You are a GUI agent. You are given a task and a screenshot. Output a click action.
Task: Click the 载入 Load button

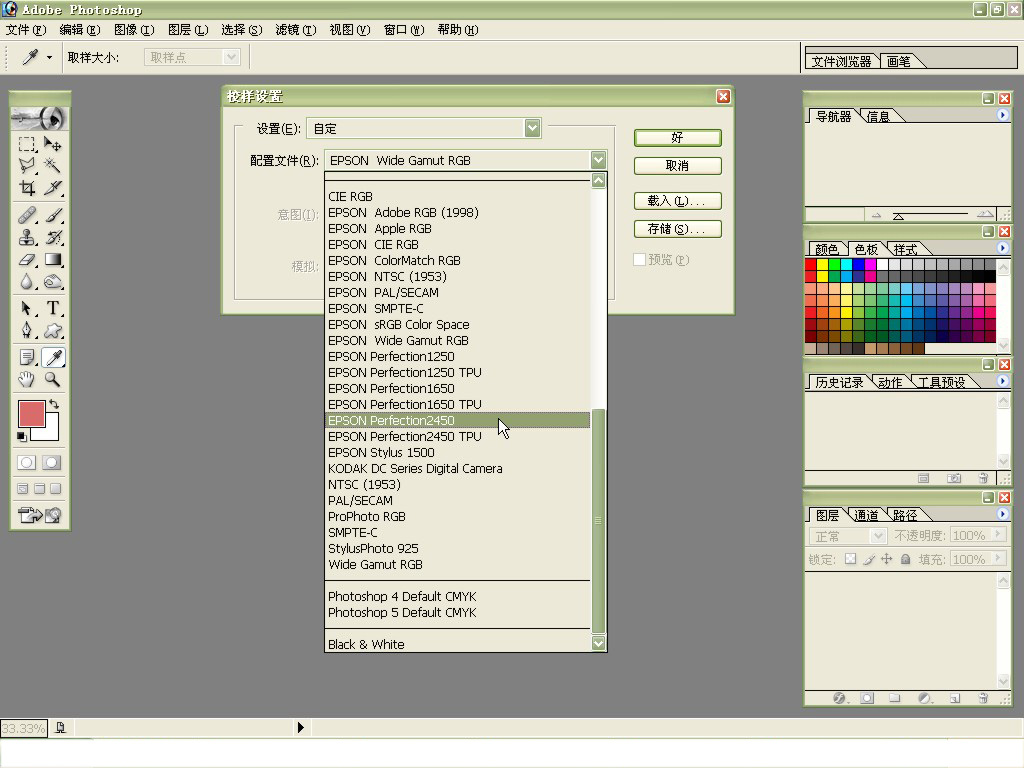point(677,201)
